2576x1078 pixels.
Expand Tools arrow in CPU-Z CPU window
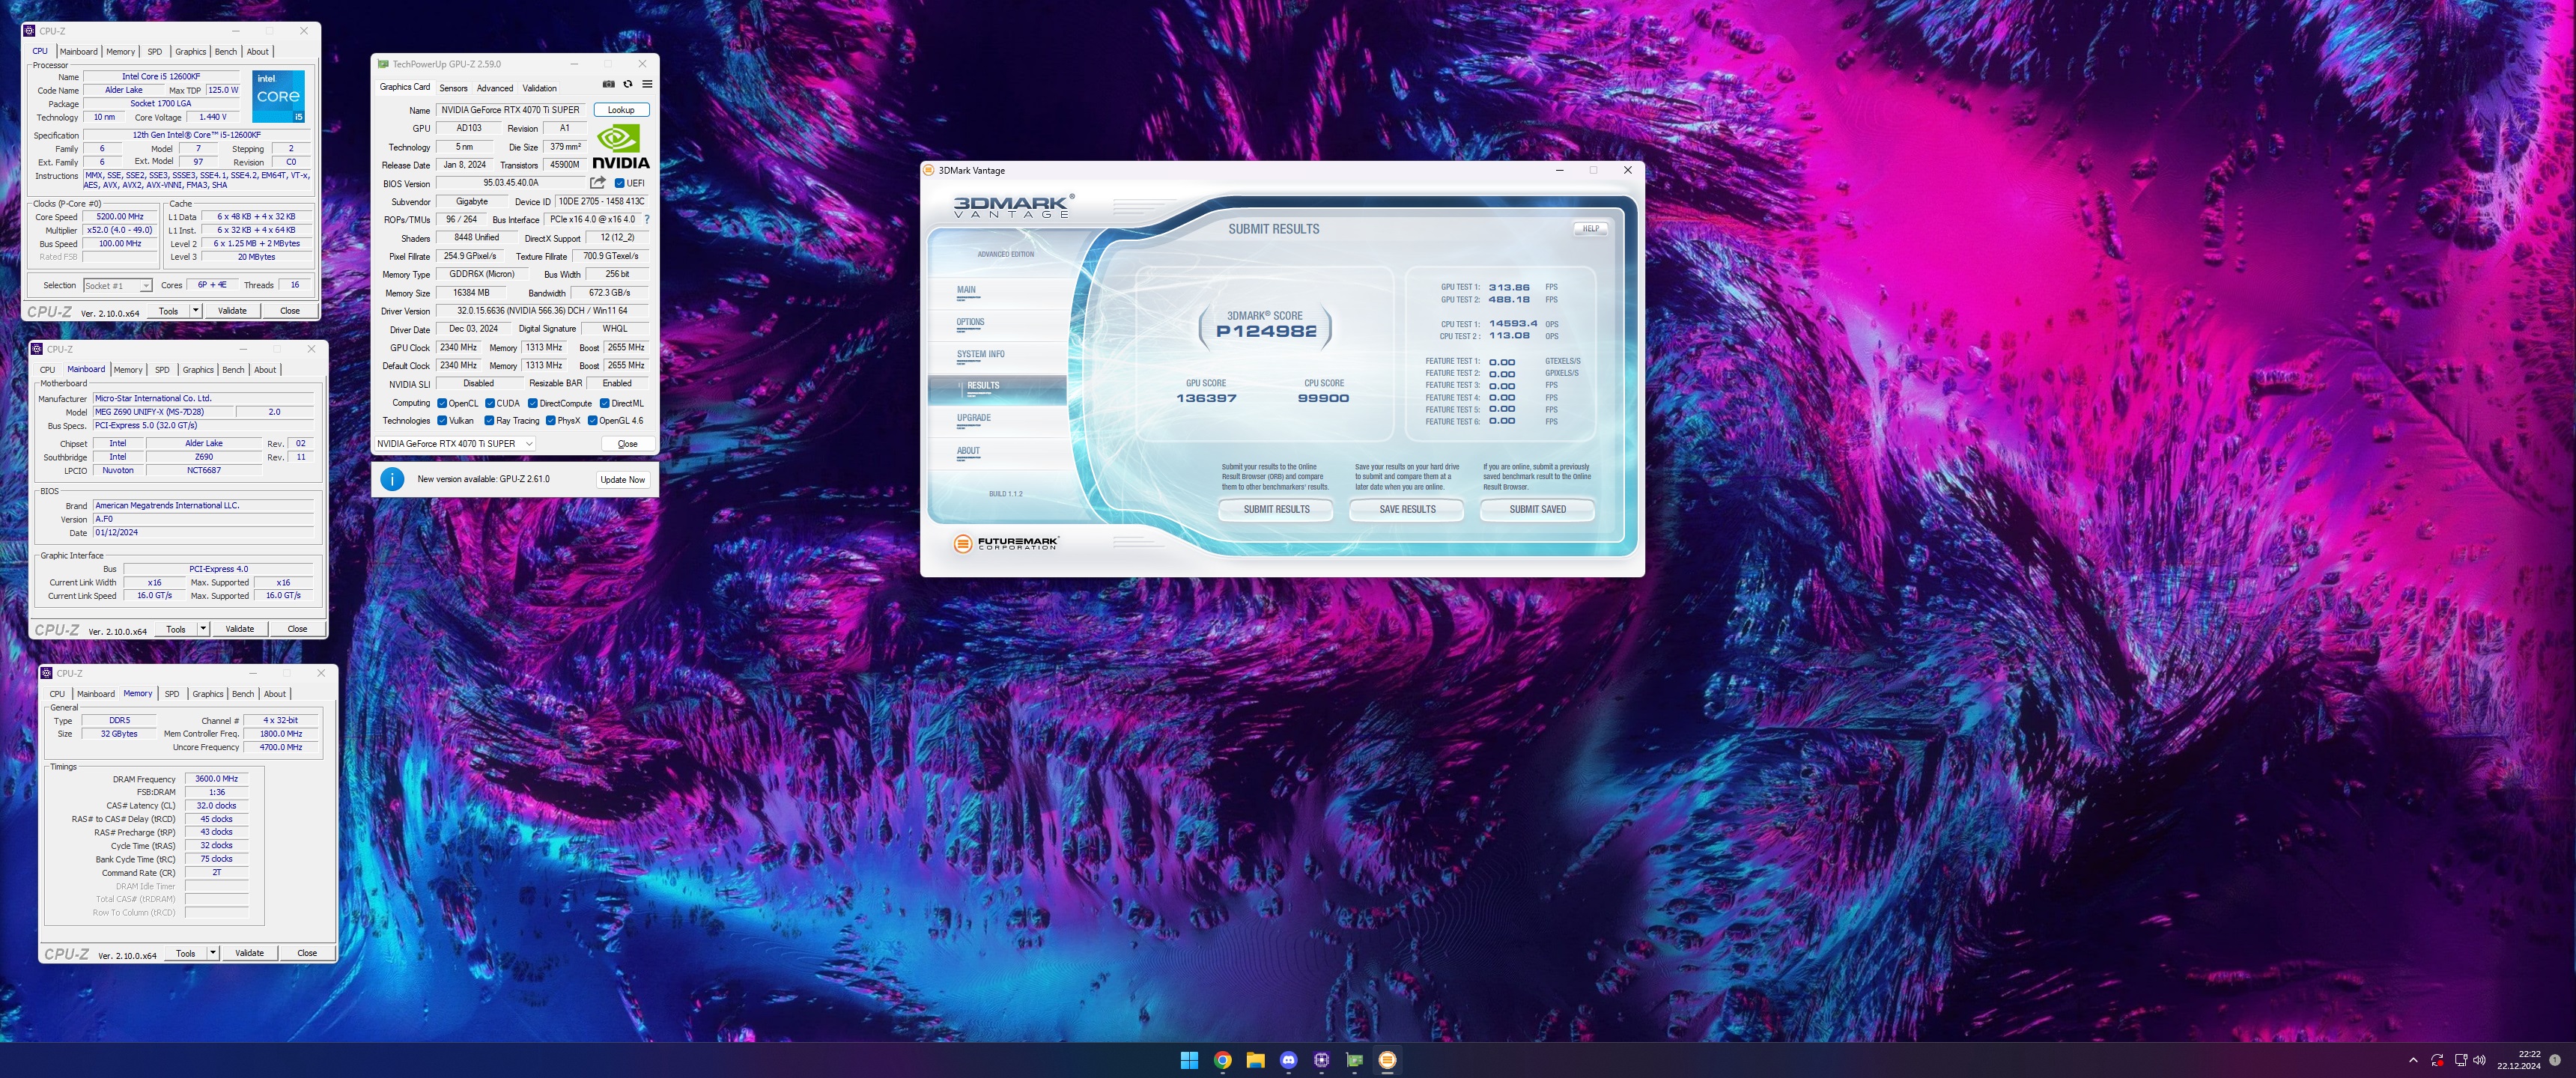click(x=195, y=310)
